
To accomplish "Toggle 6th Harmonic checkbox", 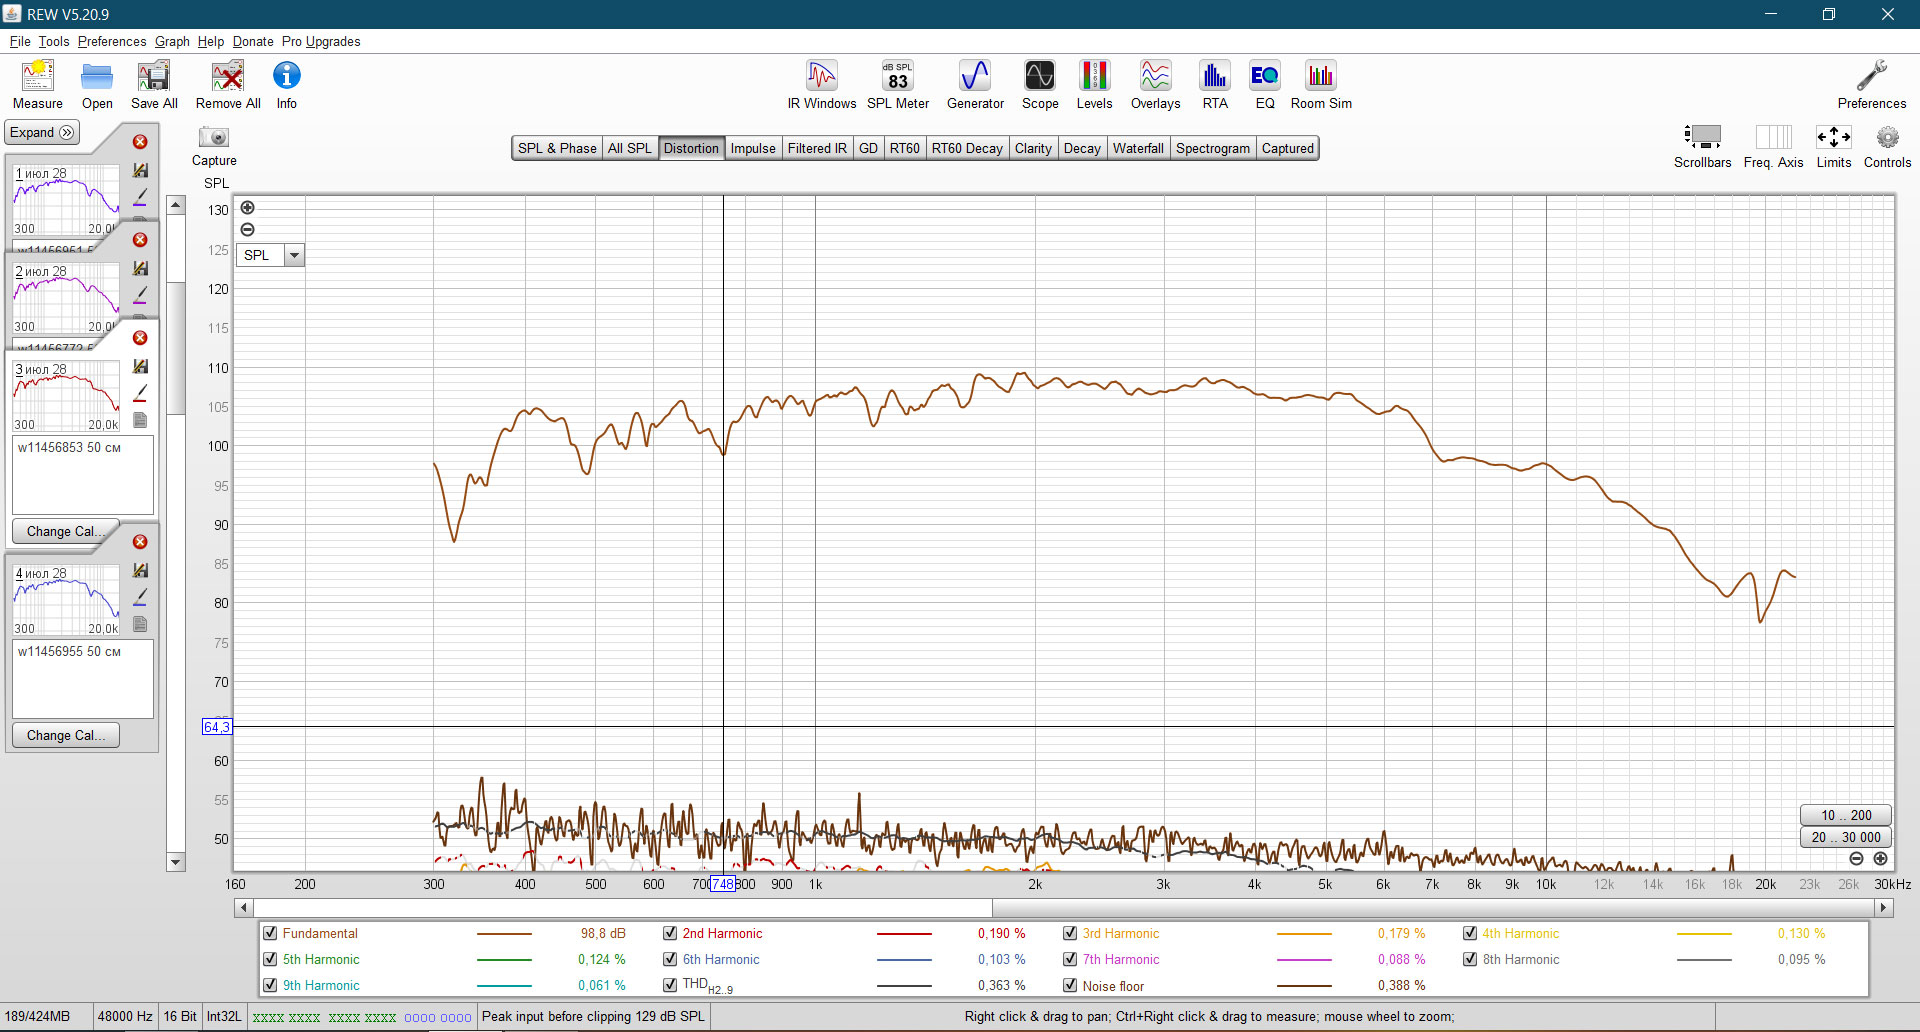I will coord(670,959).
